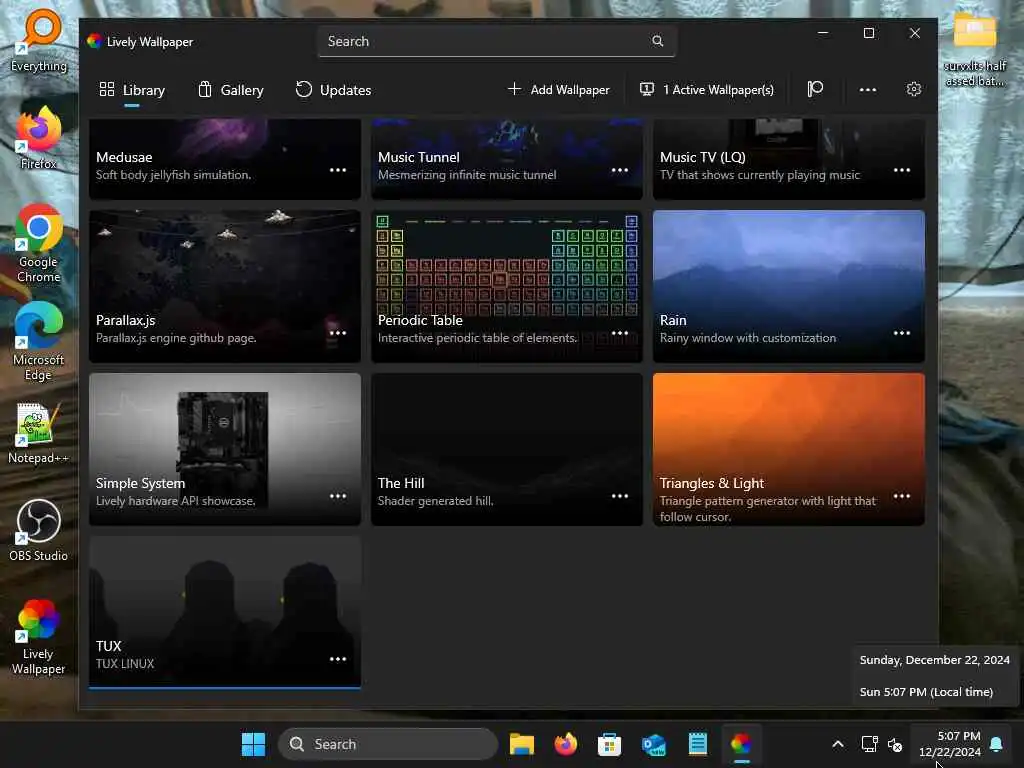Image resolution: width=1024 pixels, height=768 pixels.
Task: Focus the Lively Wallpaper search field
Action: click(496, 41)
